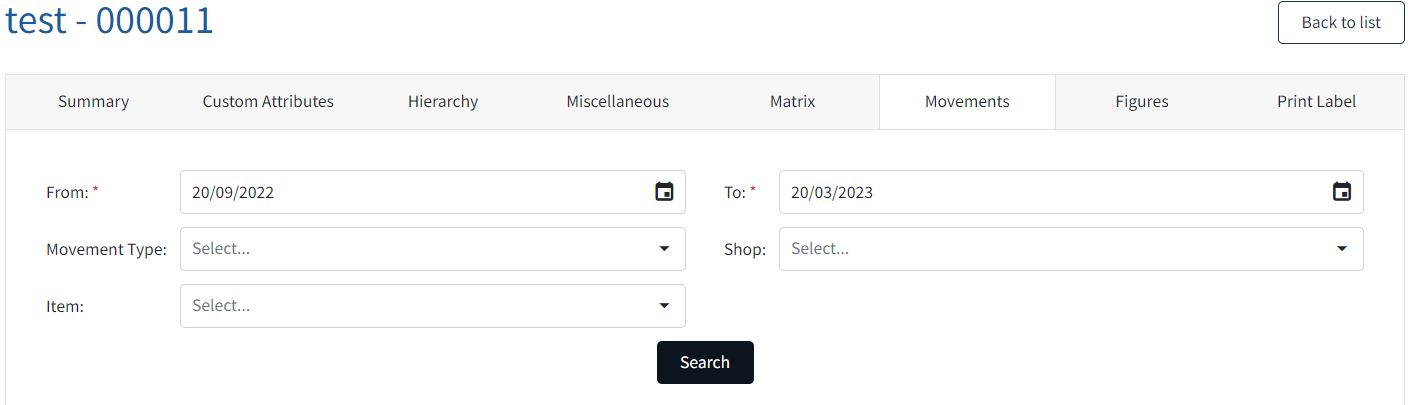Expand the Shop dropdown arrow

[x=1342, y=249]
